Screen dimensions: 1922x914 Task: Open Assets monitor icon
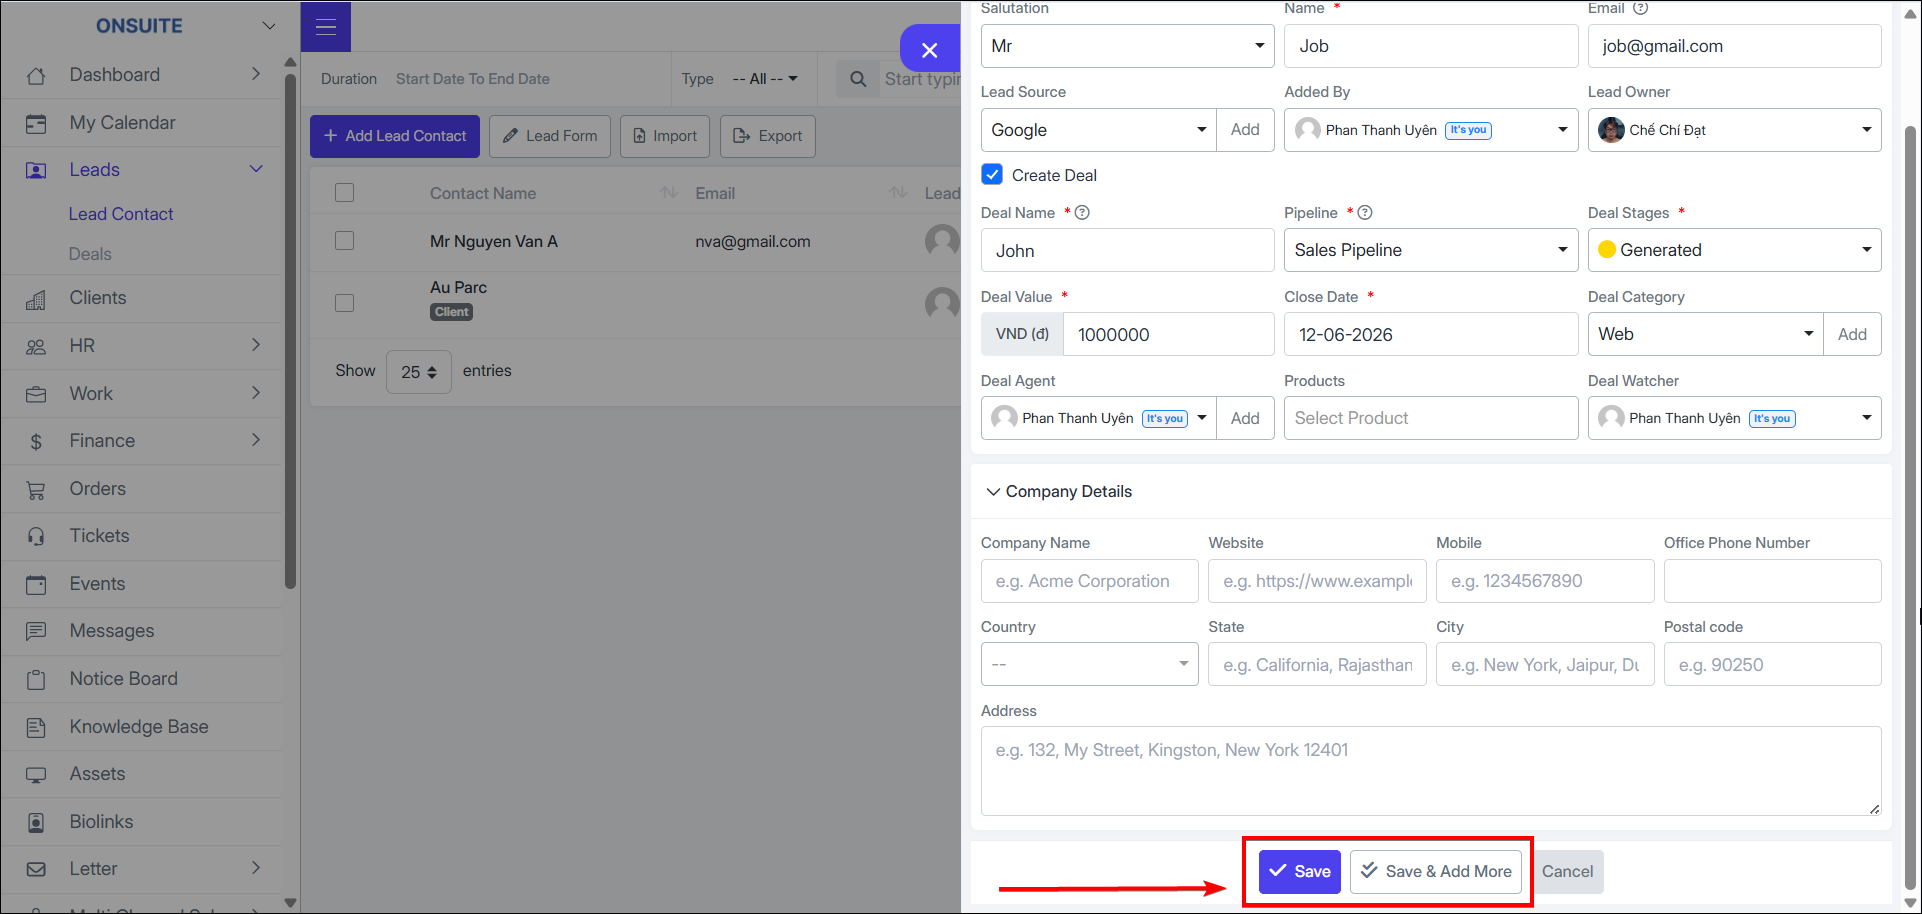coord(36,775)
